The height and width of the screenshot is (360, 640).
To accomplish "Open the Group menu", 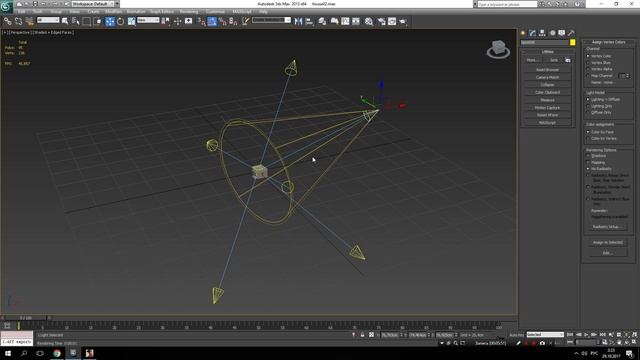I will click(56, 11).
